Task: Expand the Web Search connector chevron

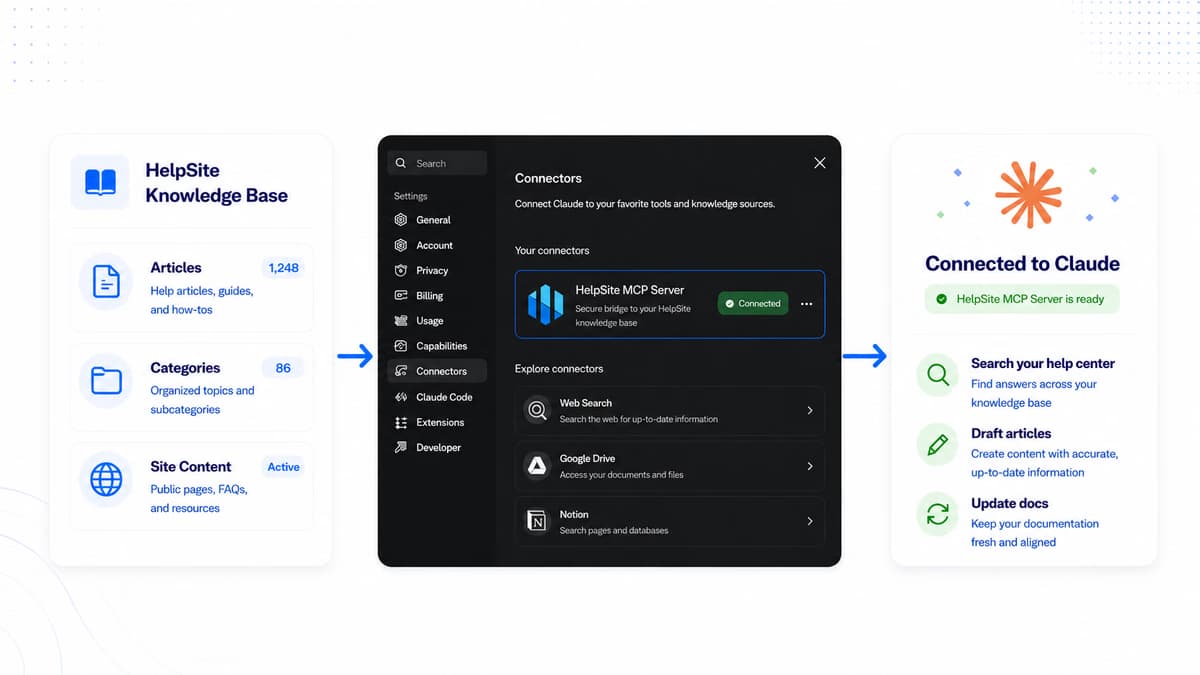Action: [x=810, y=410]
